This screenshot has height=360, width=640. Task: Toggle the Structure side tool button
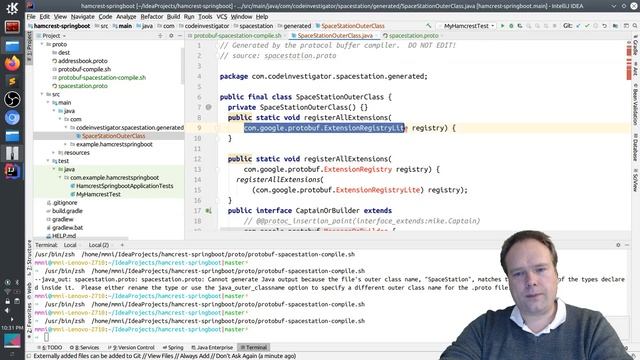(x=29, y=258)
